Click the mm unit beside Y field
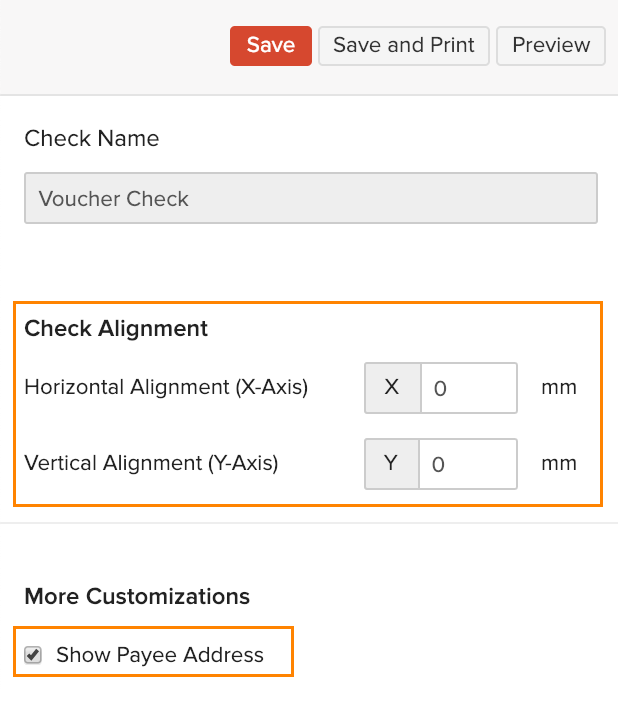 coord(559,463)
